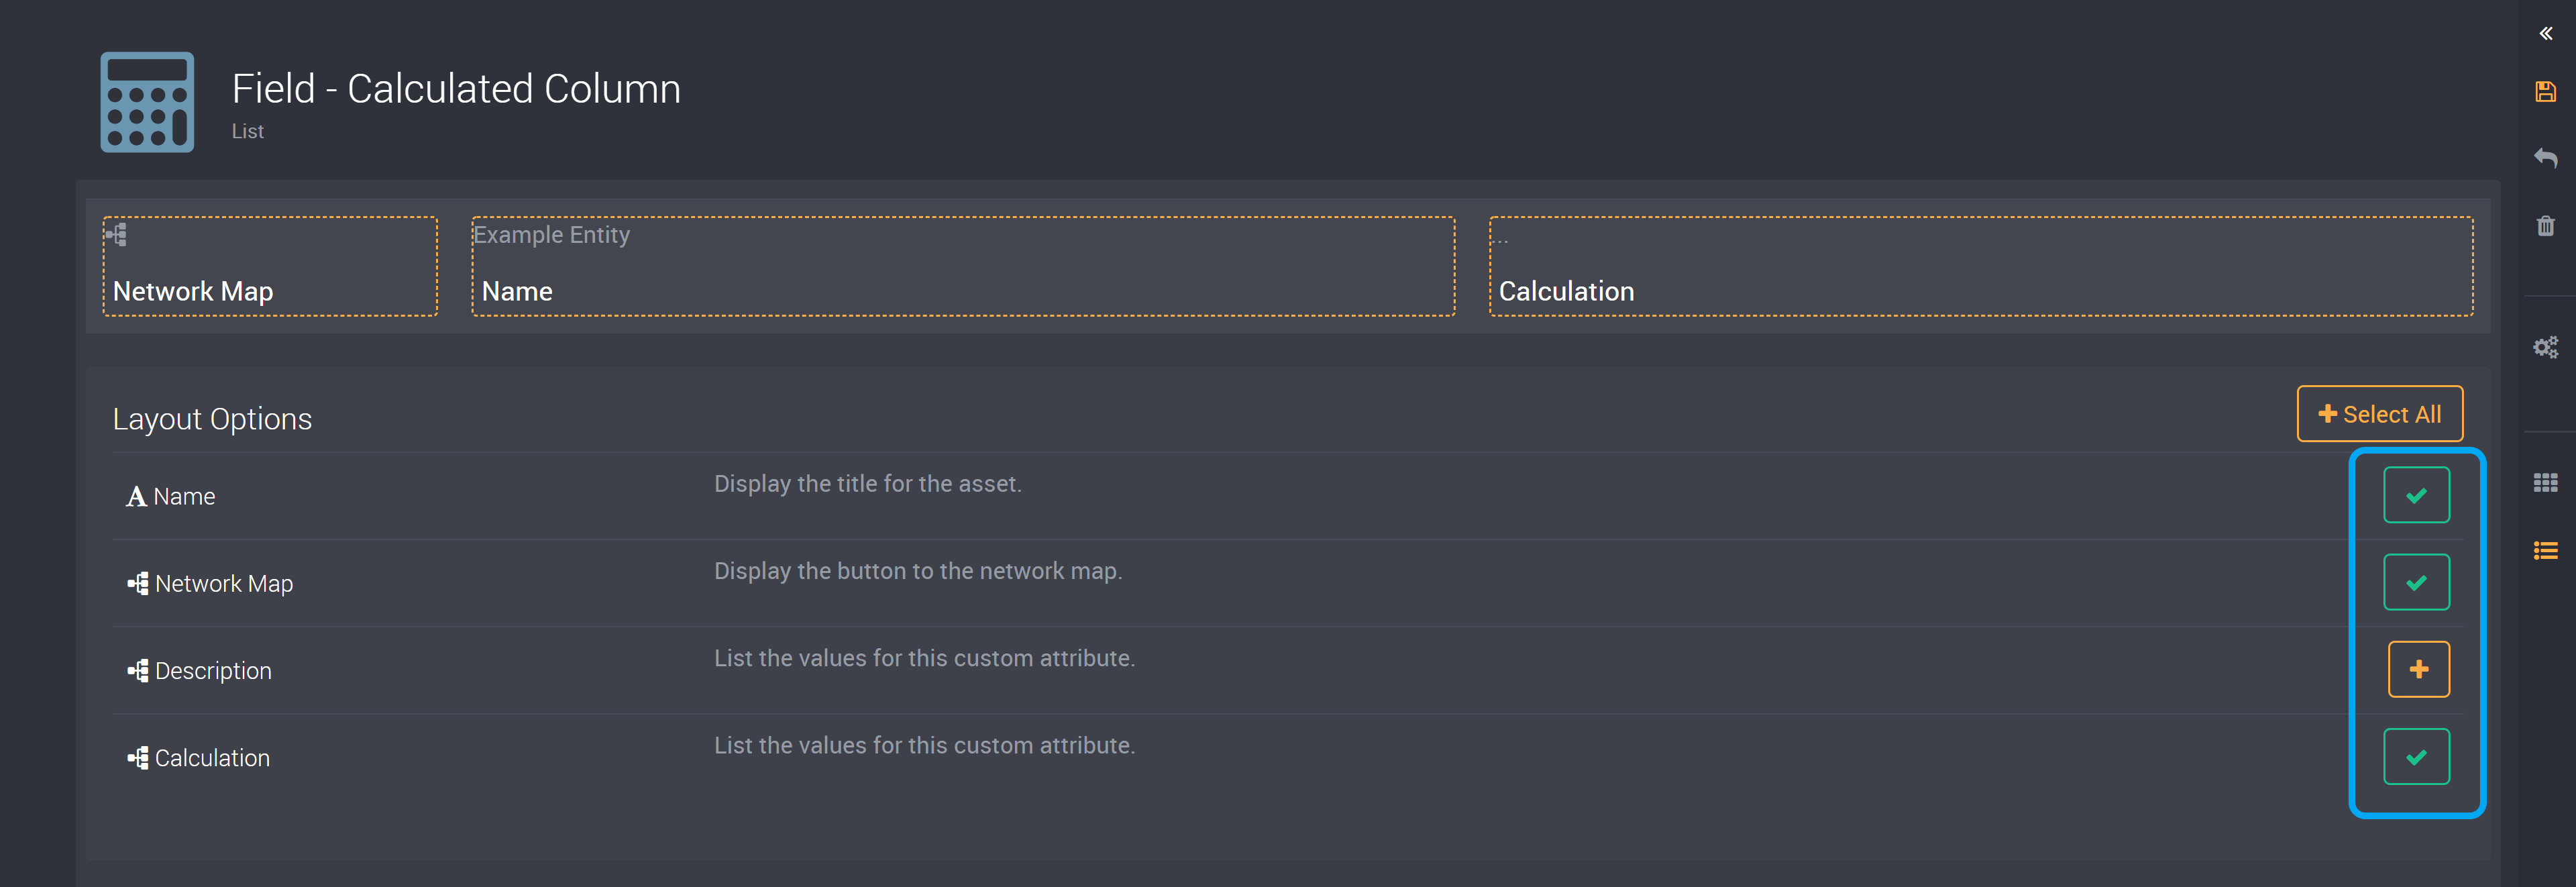The height and width of the screenshot is (887, 2576).
Task: Click the network map icon in preview column
Action: [x=117, y=235]
